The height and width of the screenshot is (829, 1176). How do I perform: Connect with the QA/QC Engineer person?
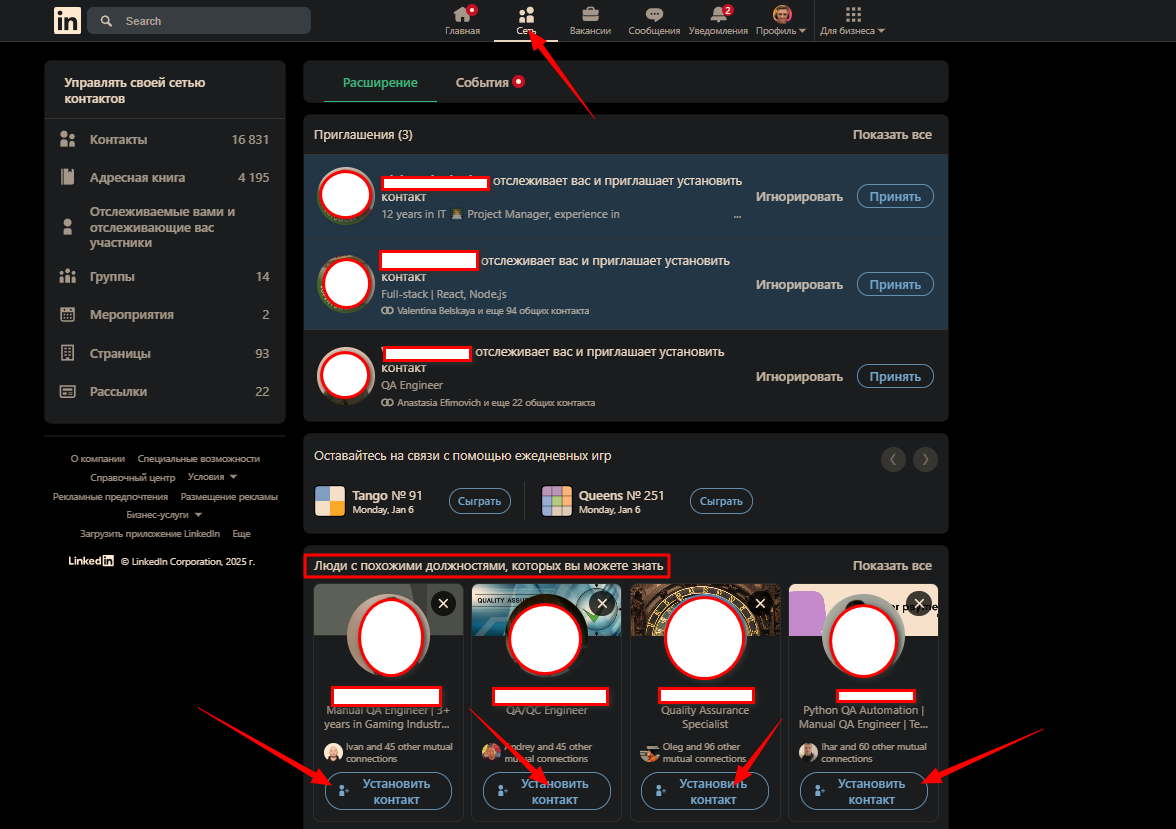(x=547, y=791)
